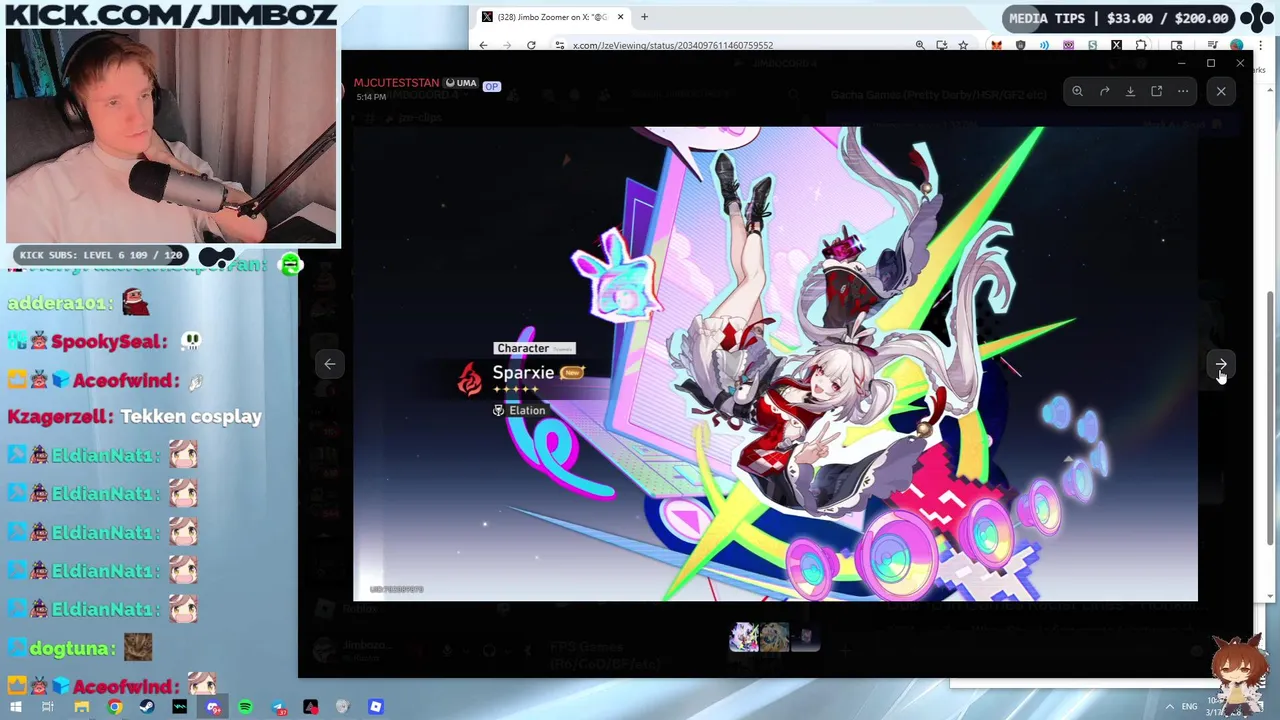Click the Sparxie character artwork in the viewer
The height and width of the screenshot is (720, 1280).
pyautogui.click(x=775, y=363)
